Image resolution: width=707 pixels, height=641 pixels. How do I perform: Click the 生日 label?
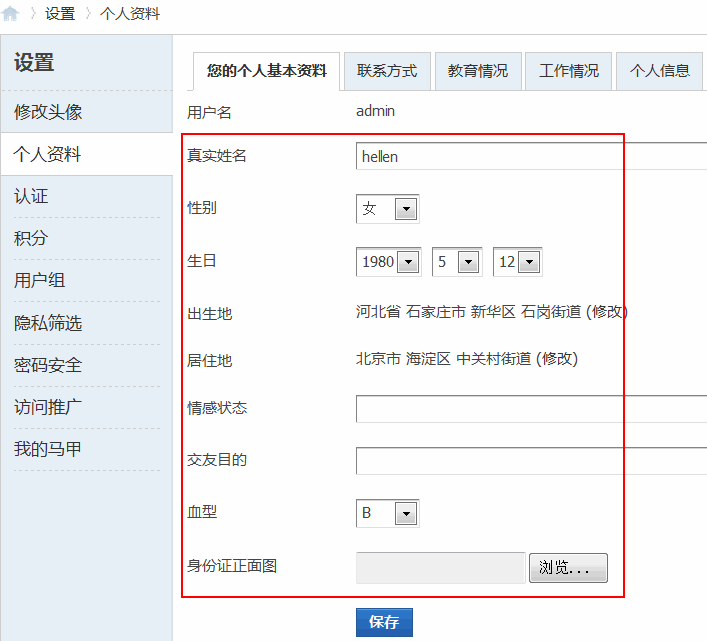point(202,261)
